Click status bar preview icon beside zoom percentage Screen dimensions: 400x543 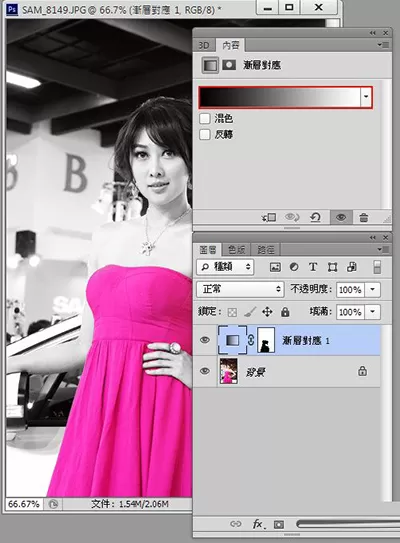tap(53, 504)
